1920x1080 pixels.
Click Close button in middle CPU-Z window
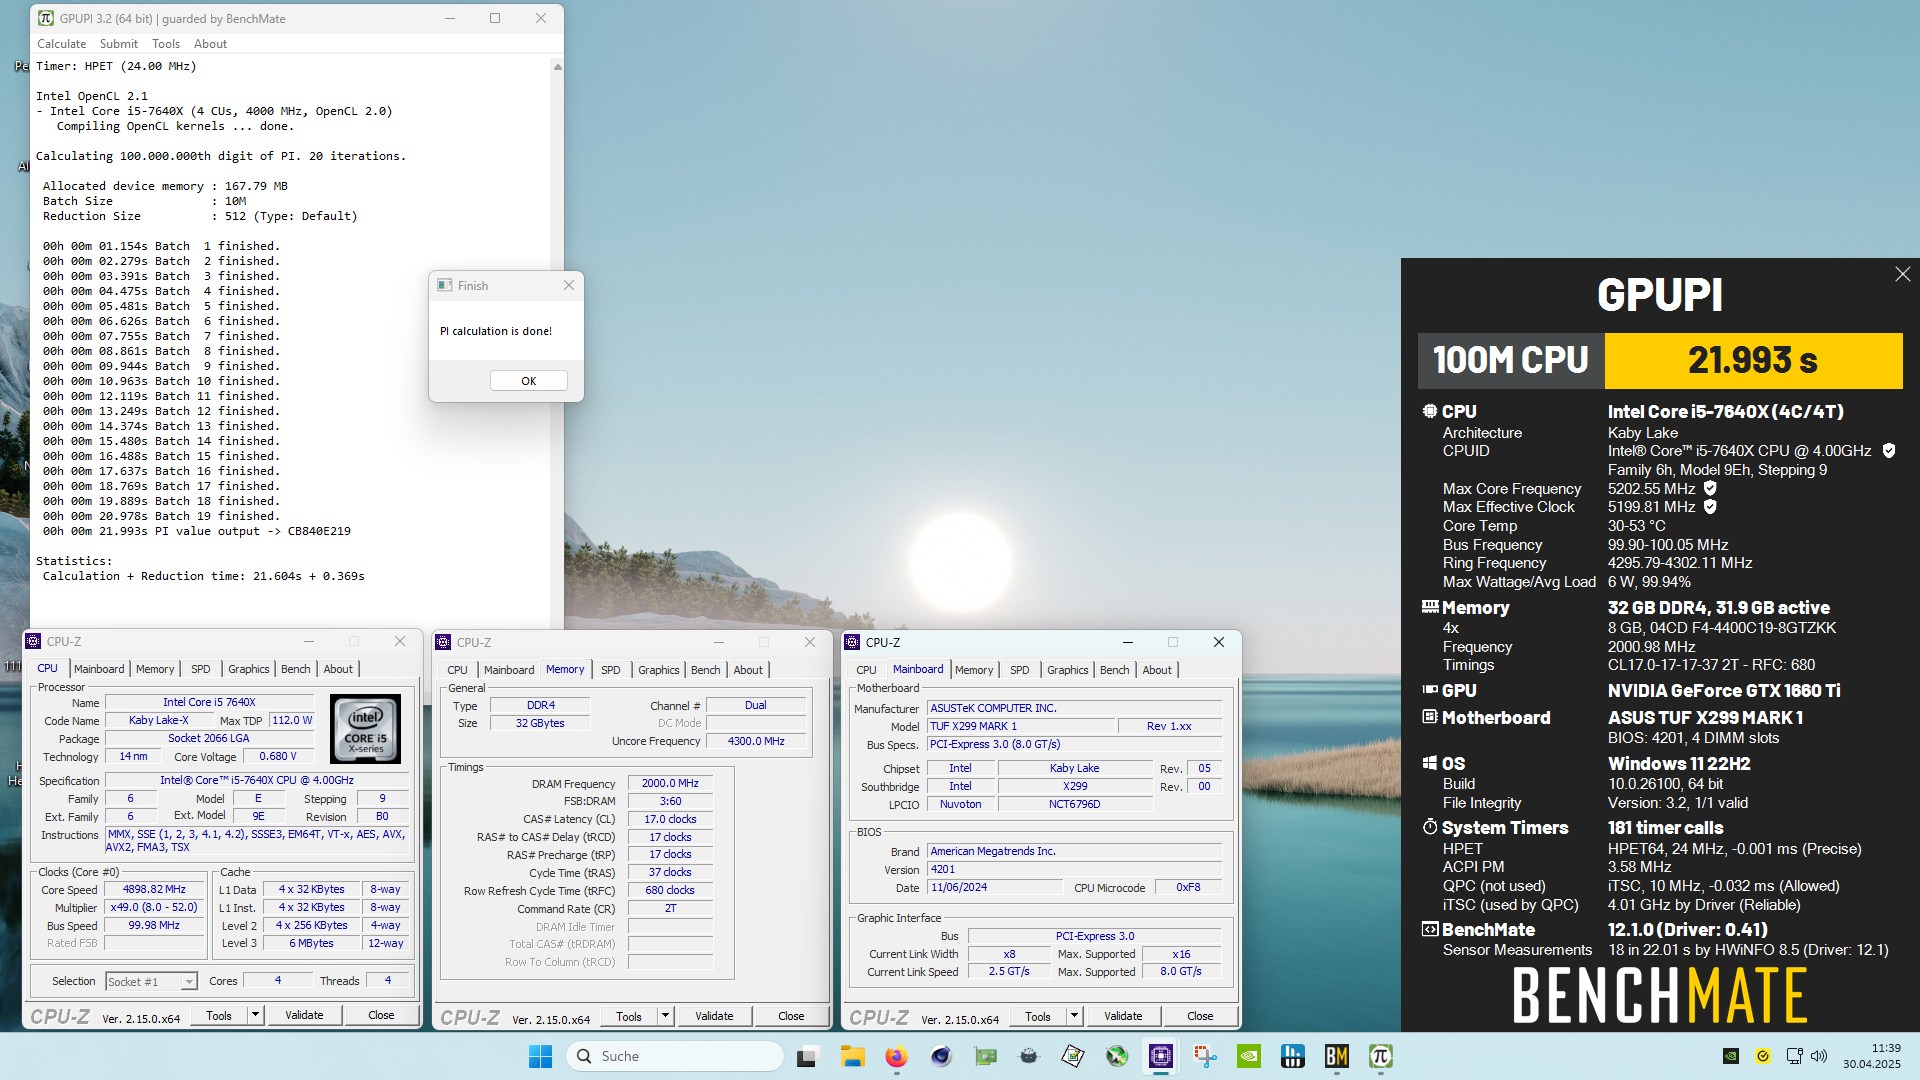[791, 1016]
